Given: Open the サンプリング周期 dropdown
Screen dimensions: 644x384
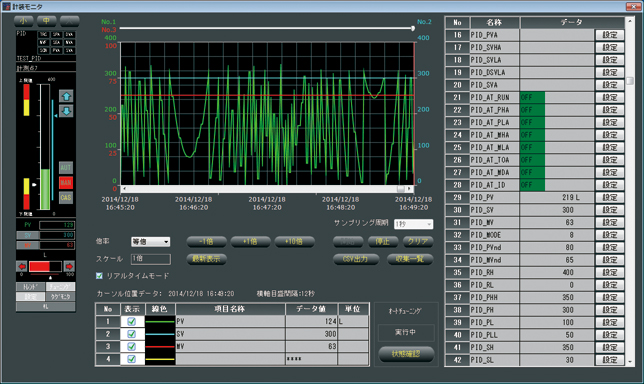Looking at the screenshot, I should coord(413,224).
